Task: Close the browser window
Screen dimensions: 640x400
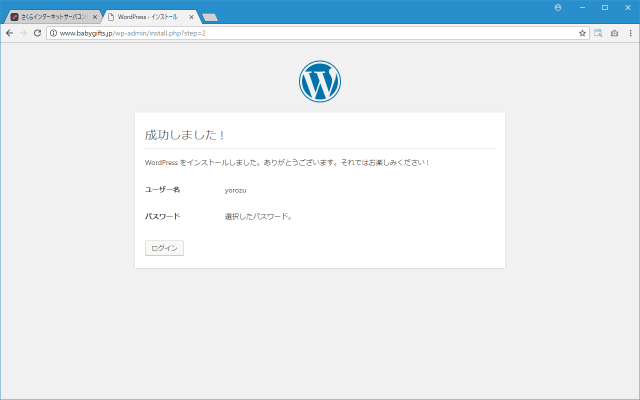Action: 628,7
